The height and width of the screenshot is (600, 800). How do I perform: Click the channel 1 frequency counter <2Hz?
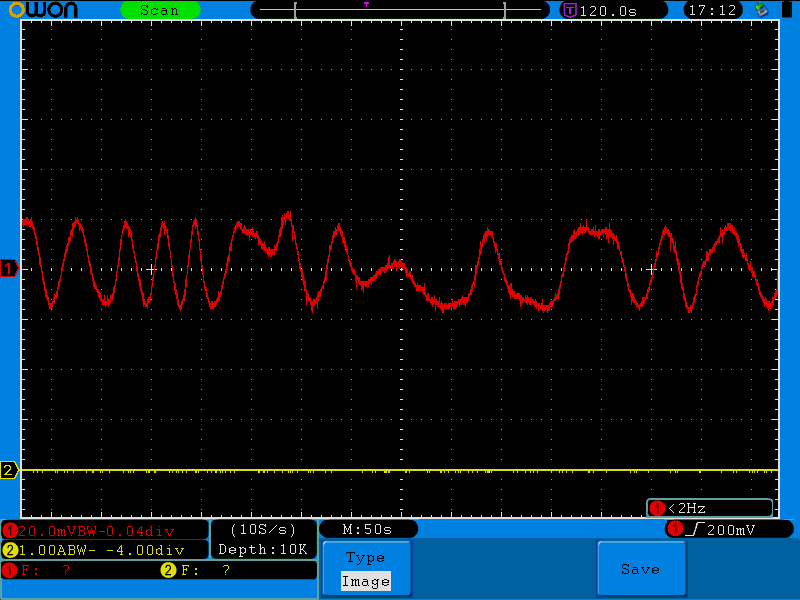point(709,508)
